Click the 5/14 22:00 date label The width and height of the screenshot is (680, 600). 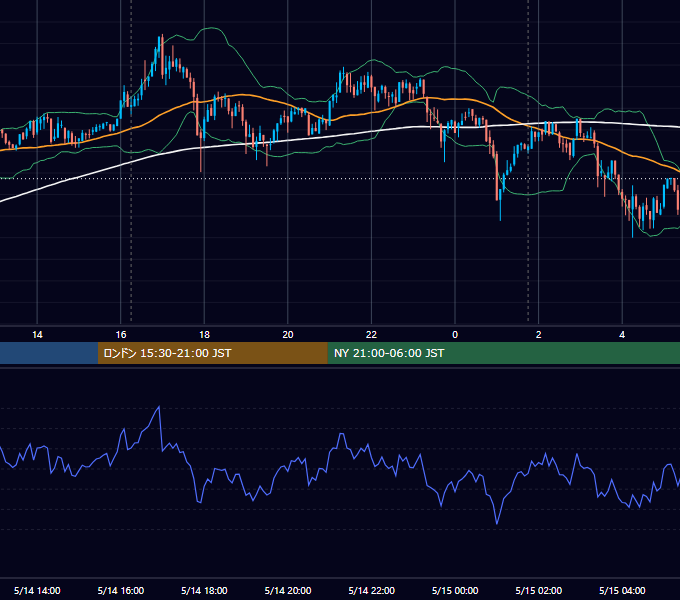point(371,590)
